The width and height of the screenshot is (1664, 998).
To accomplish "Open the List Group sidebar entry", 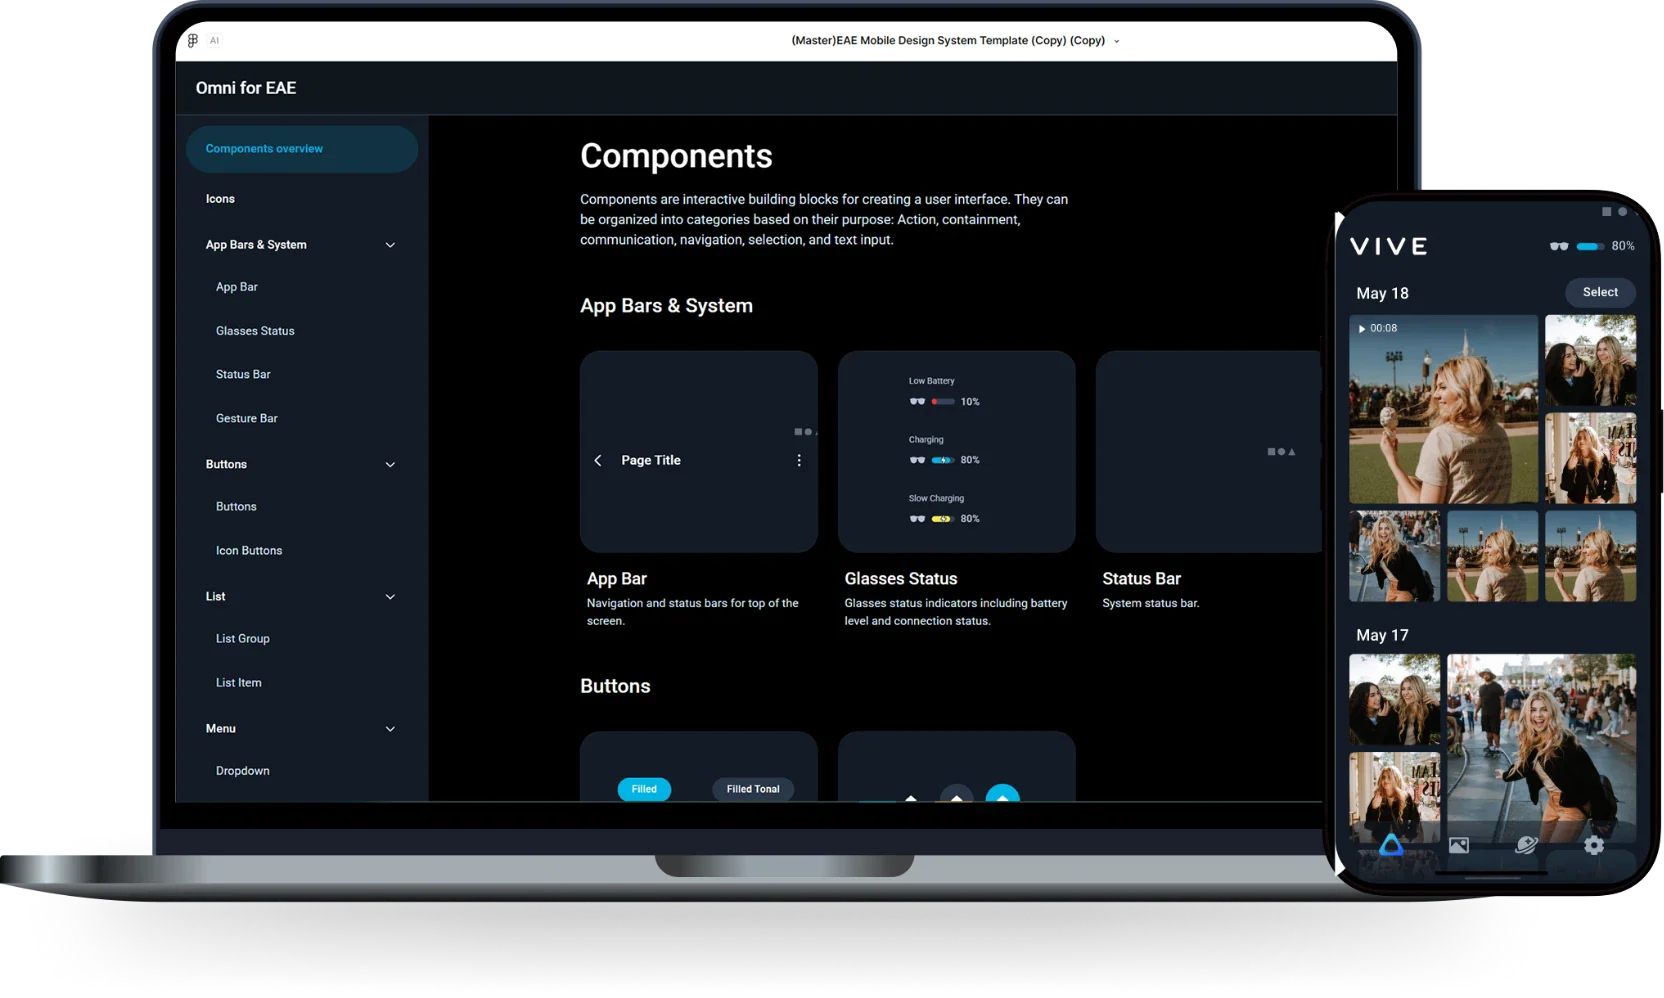I will coord(243,639).
